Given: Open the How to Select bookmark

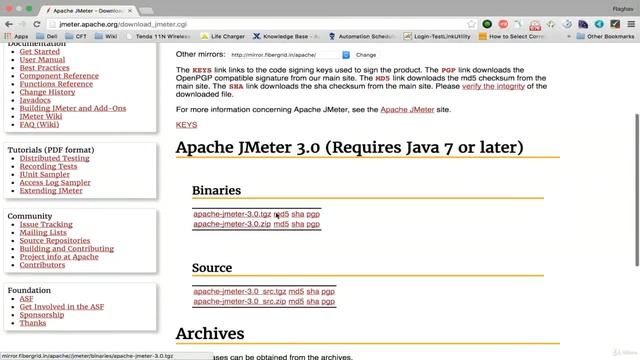Looking at the screenshot, I should click(x=512, y=36).
